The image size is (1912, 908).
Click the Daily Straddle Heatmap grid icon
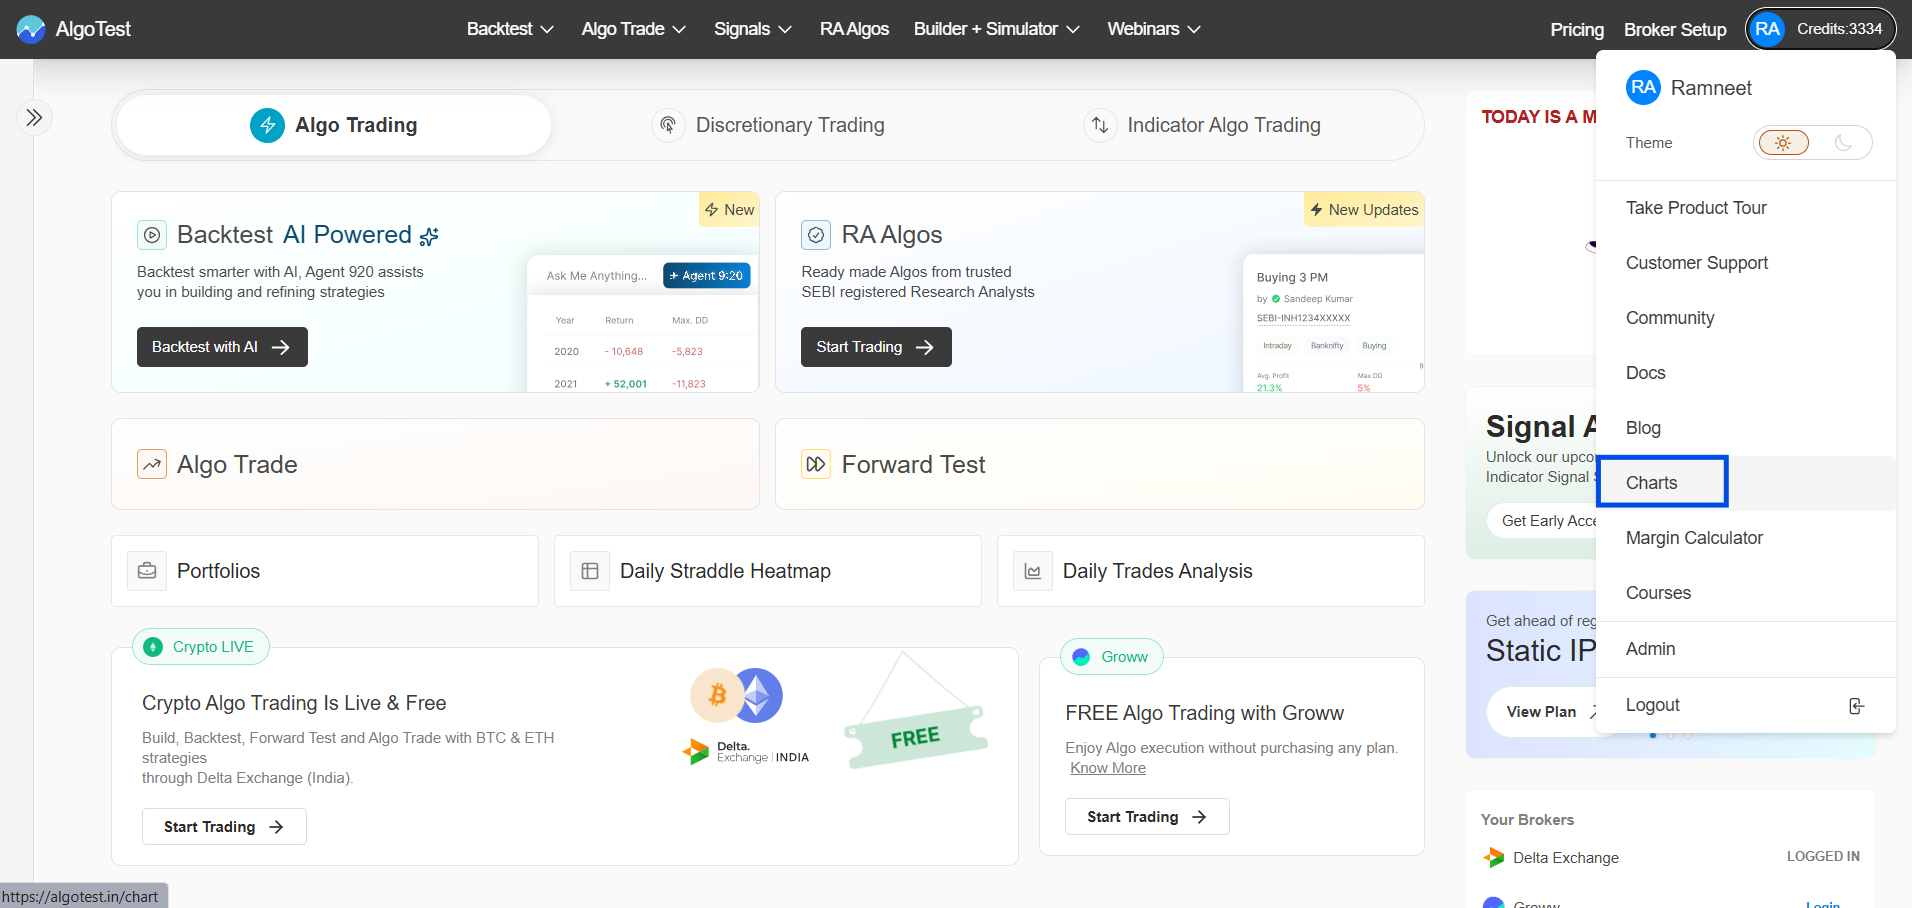click(590, 571)
